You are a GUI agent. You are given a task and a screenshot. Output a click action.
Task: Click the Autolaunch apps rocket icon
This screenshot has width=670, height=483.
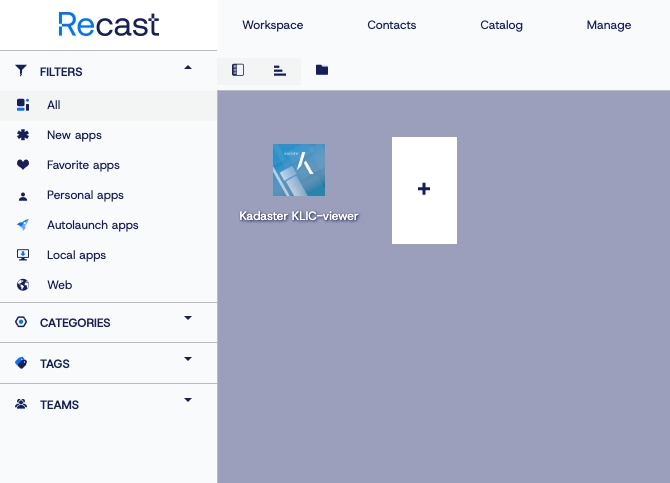pyautogui.click(x=23, y=225)
